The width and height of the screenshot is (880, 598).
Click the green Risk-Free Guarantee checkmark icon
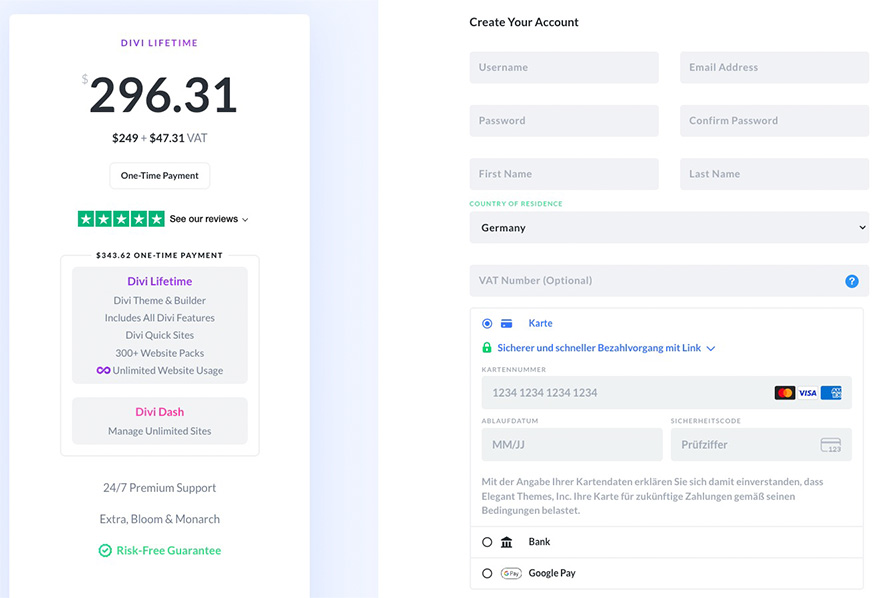click(x=105, y=551)
